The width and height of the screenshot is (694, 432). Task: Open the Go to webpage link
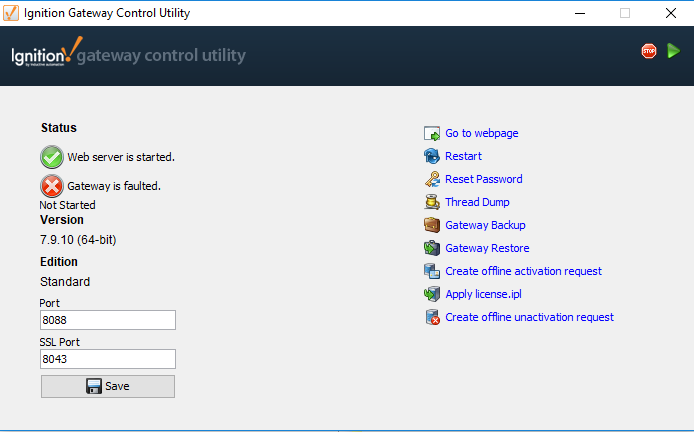(x=482, y=133)
